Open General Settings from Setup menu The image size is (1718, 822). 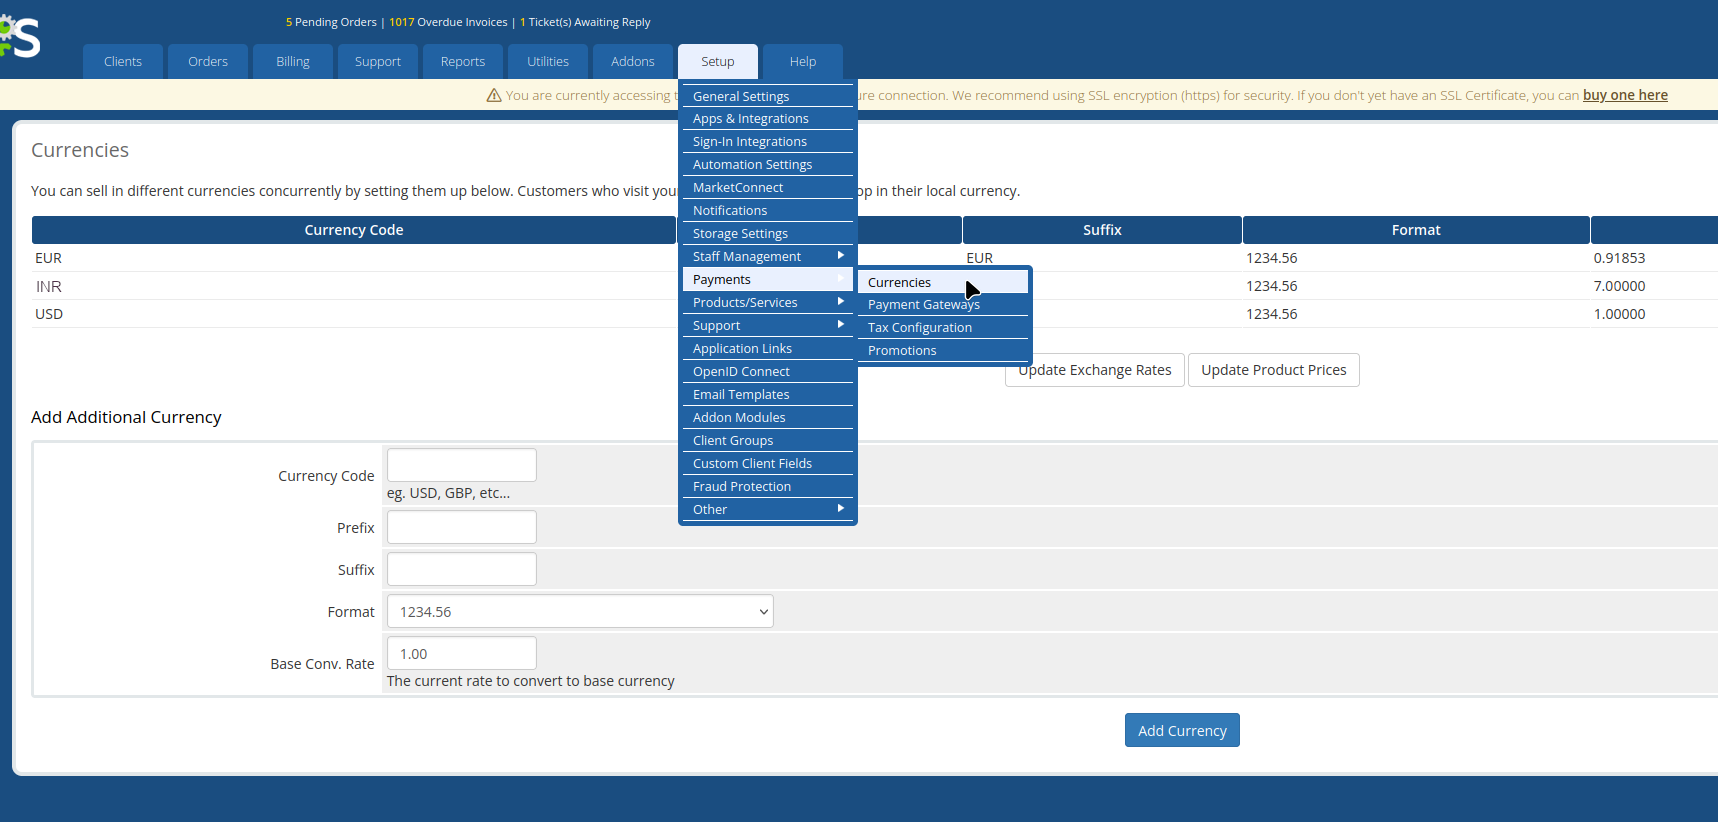tap(741, 96)
